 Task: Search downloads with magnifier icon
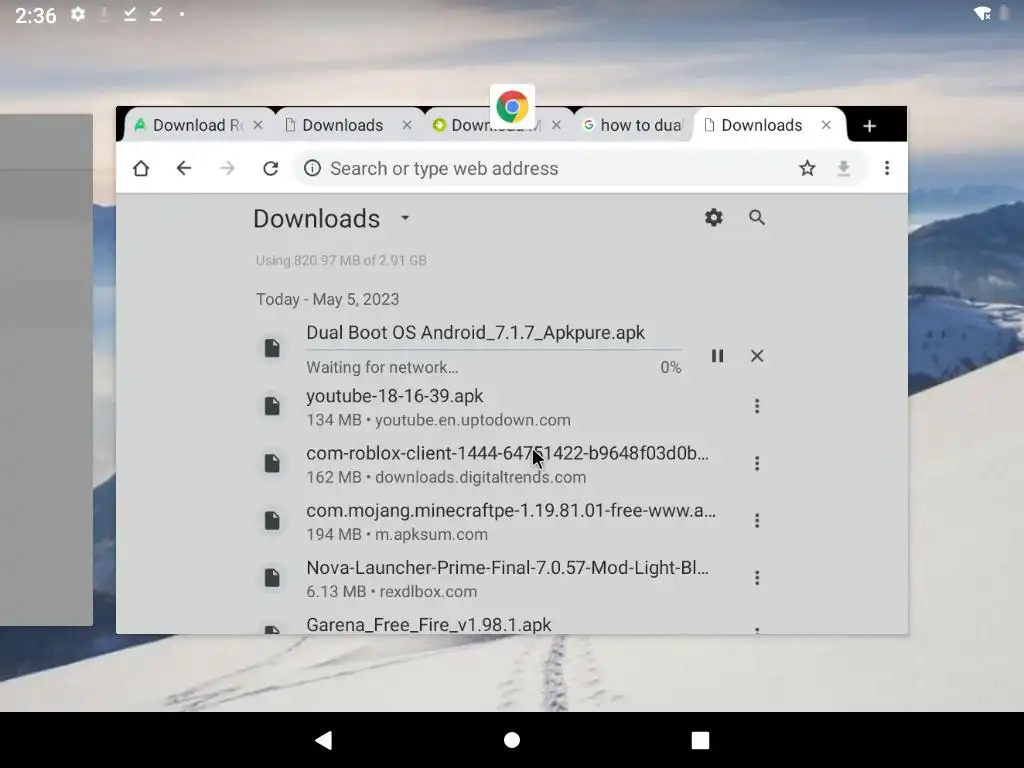click(x=757, y=217)
